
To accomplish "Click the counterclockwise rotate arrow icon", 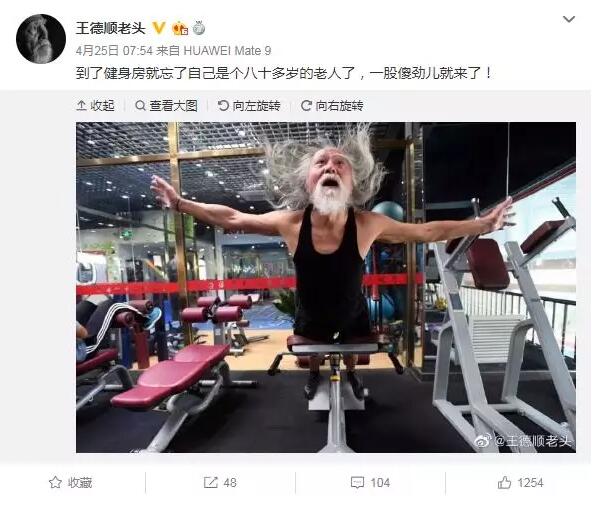I will 223,106.
